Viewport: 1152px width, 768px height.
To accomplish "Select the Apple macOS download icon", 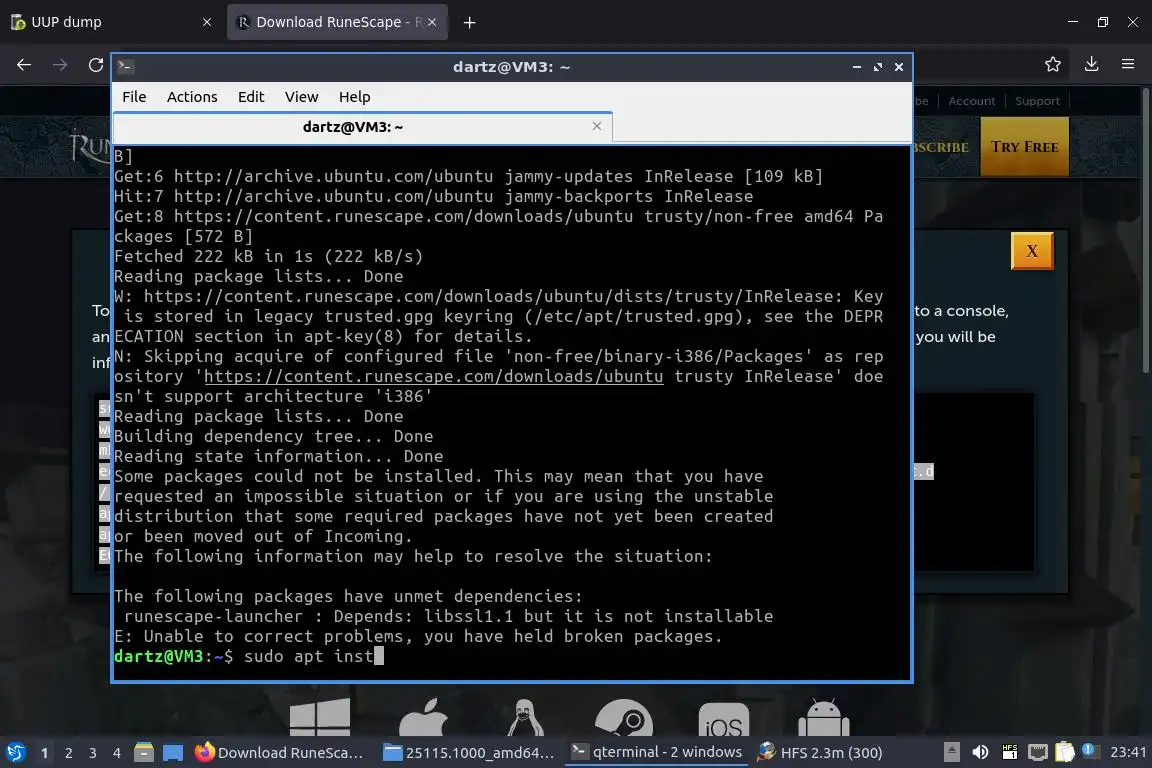I will pyautogui.click(x=423, y=718).
